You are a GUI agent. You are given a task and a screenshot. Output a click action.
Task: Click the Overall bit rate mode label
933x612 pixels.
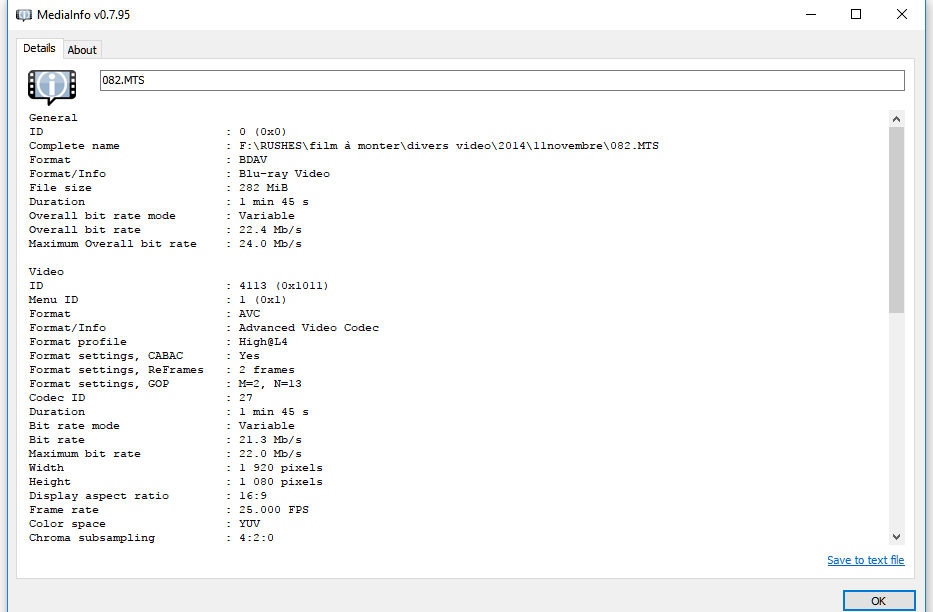(102, 216)
